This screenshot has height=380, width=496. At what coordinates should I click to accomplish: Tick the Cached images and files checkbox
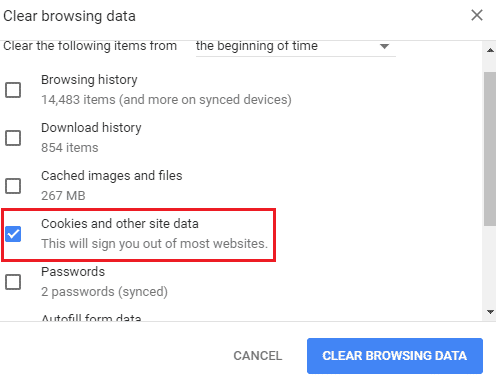(x=13, y=186)
